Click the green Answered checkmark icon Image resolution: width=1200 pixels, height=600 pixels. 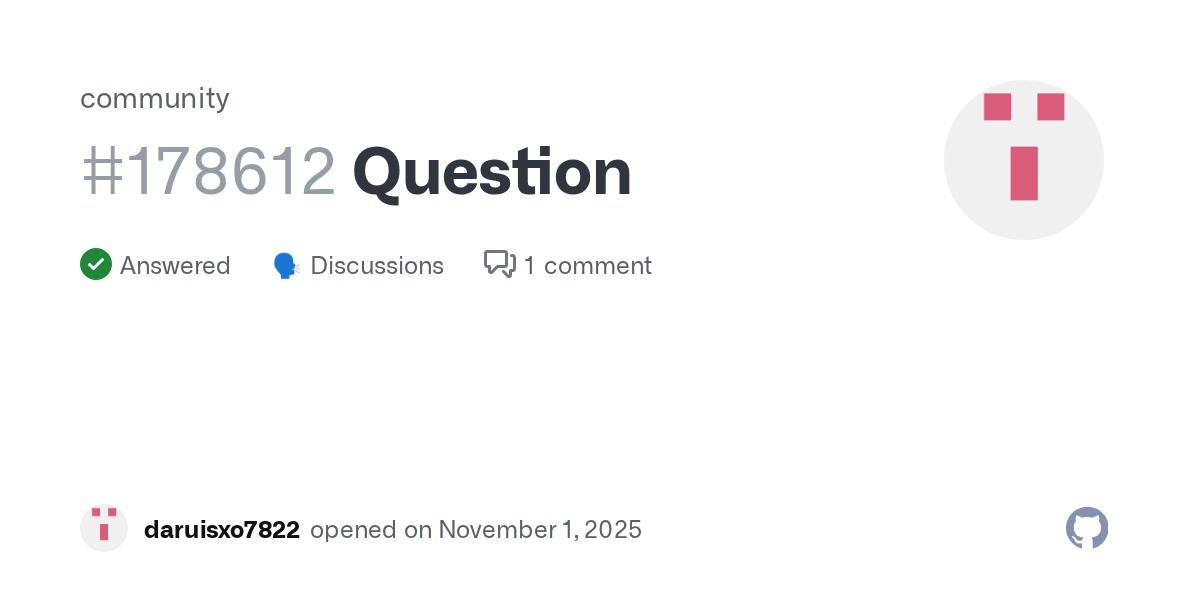[96, 264]
